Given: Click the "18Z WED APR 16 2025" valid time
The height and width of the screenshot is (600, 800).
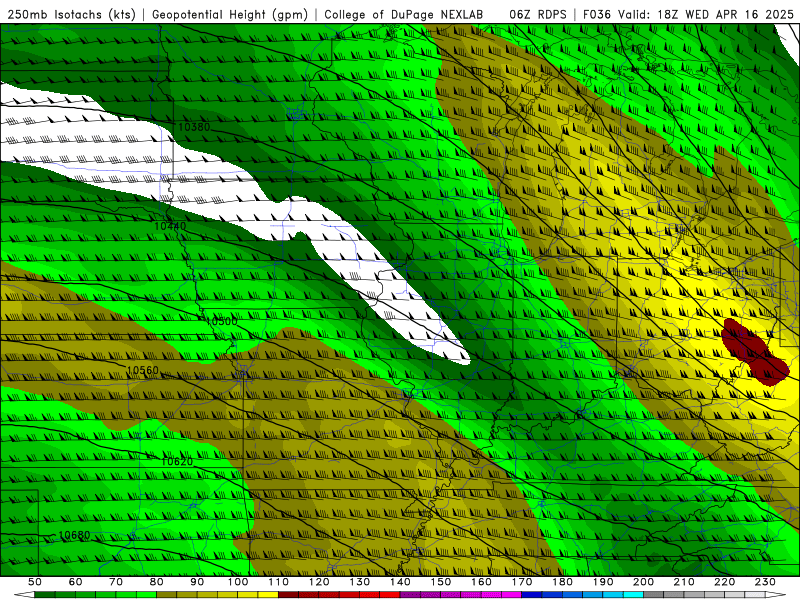Looking at the screenshot, I should click(726, 14).
